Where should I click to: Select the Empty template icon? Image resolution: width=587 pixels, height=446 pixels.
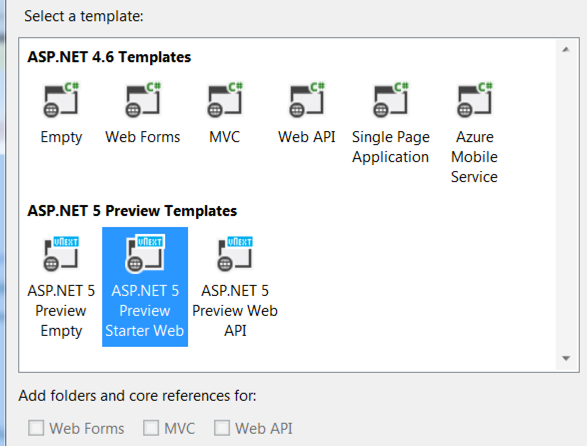(61, 100)
